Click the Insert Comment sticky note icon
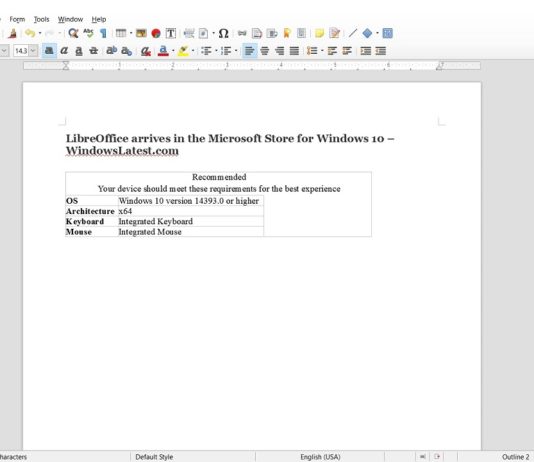This screenshot has width=534, height=462. click(319, 33)
